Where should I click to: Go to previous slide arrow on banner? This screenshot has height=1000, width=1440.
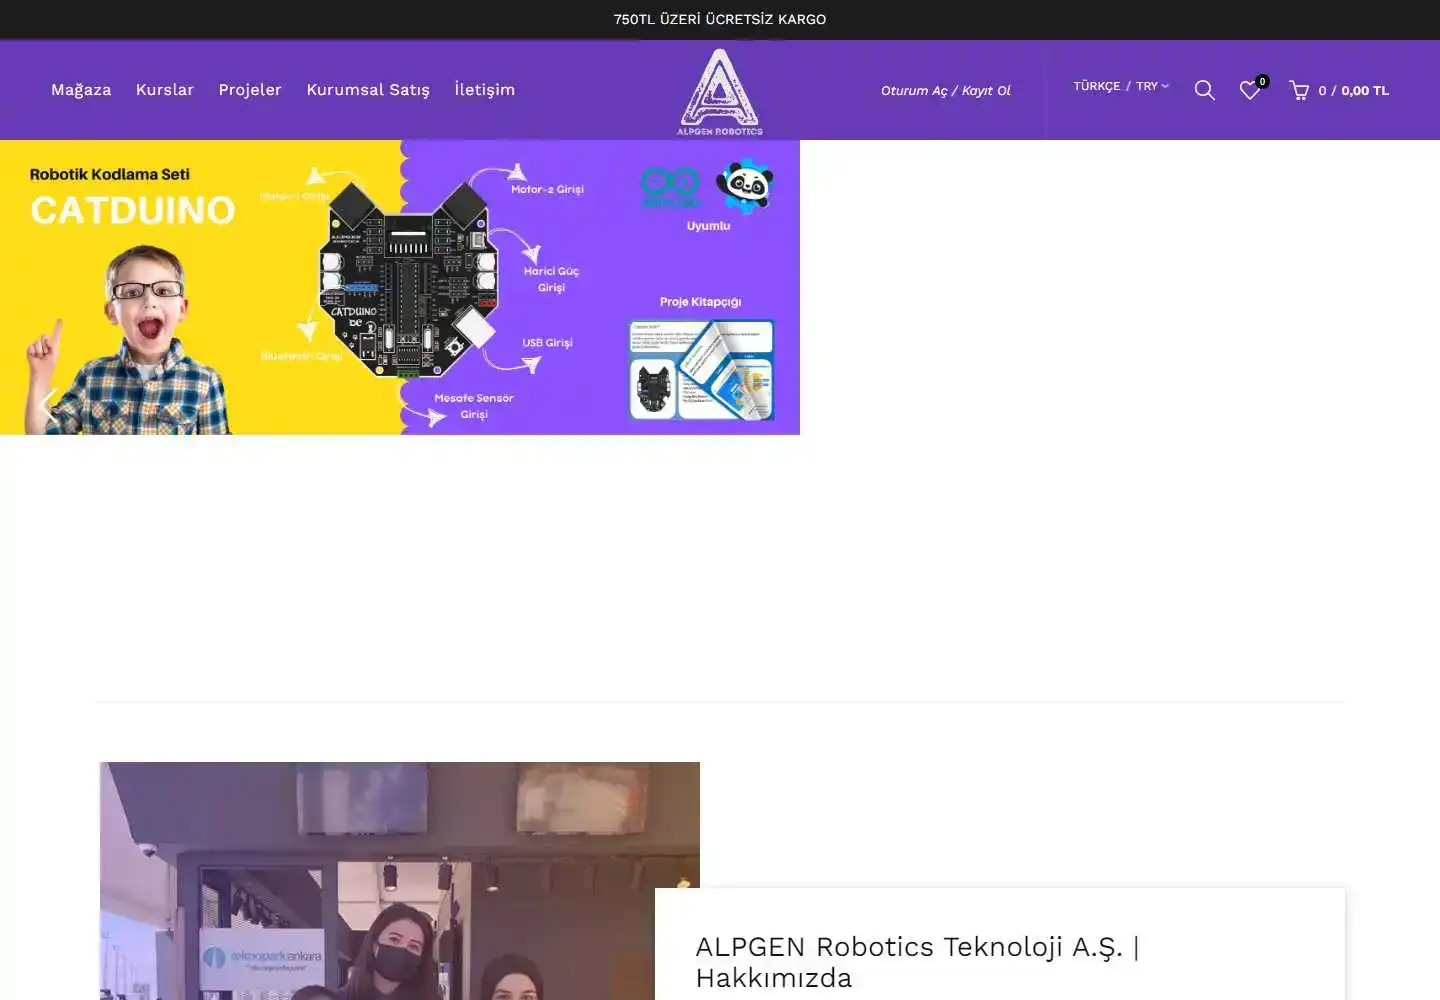coord(47,405)
